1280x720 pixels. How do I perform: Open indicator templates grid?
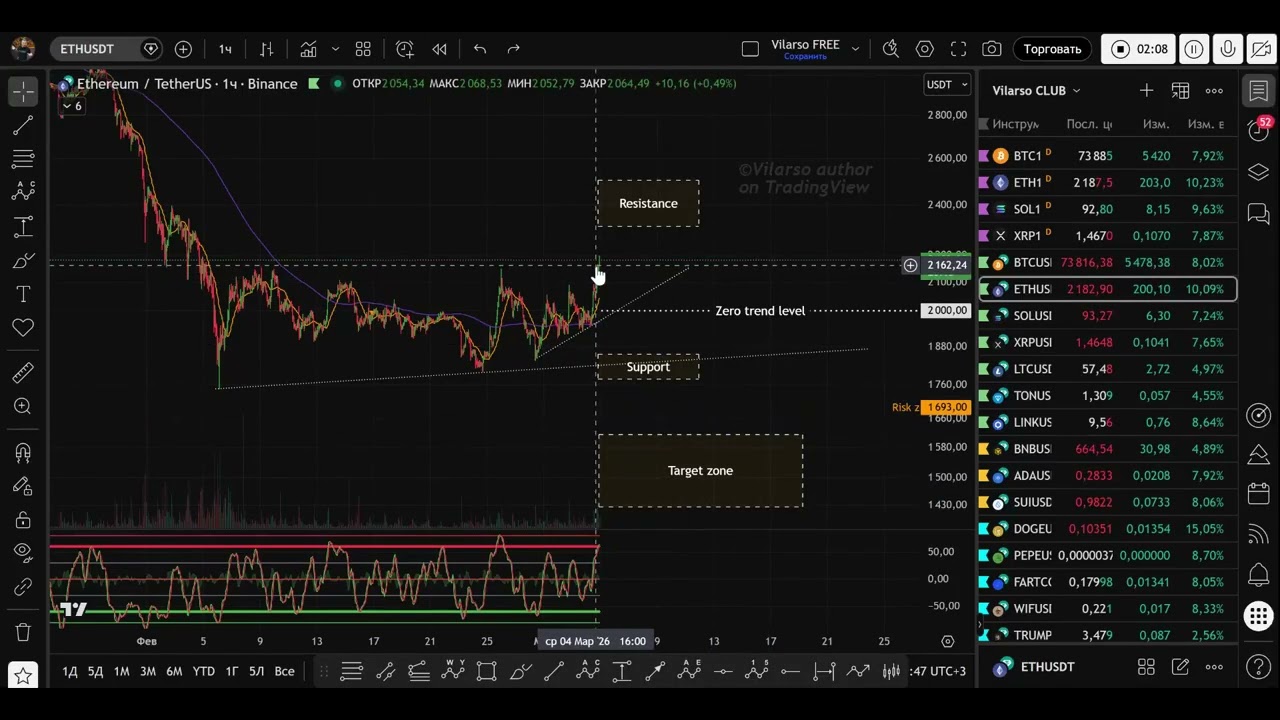coord(363,49)
